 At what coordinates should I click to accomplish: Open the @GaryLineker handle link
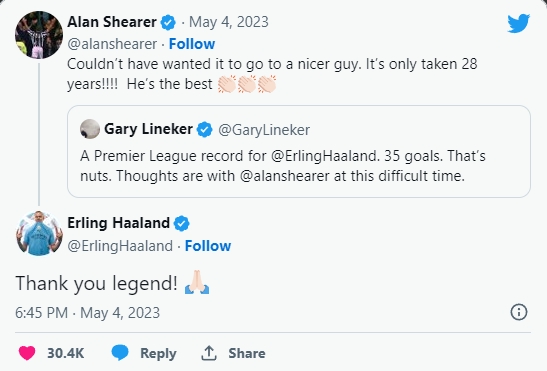pyautogui.click(x=264, y=130)
